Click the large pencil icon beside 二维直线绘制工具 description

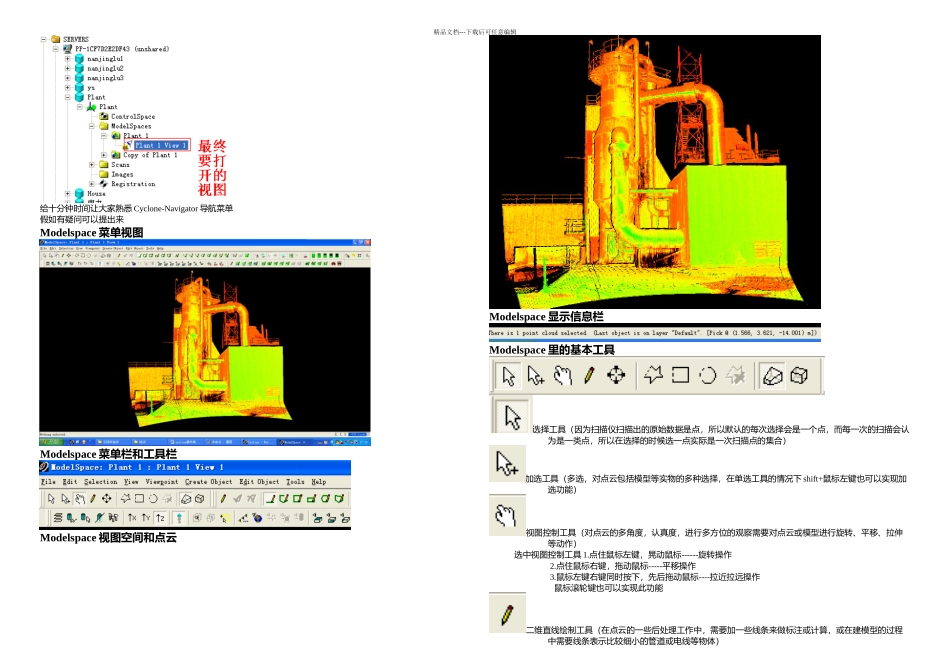[507, 614]
